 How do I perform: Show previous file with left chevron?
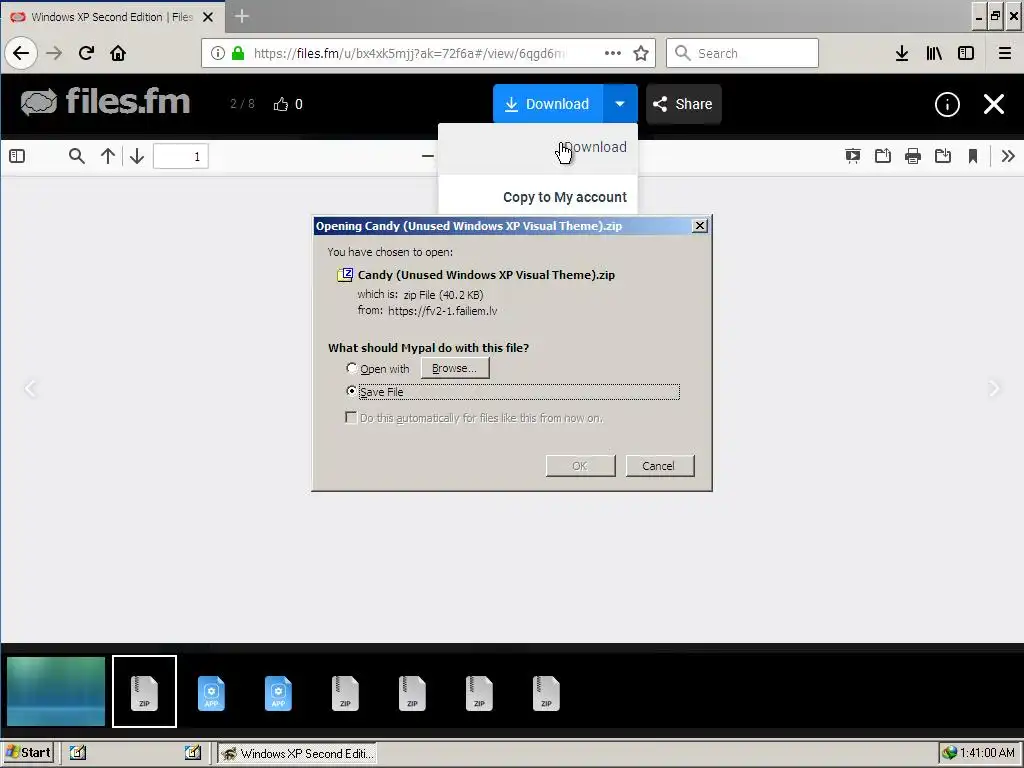click(x=31, y=389)
